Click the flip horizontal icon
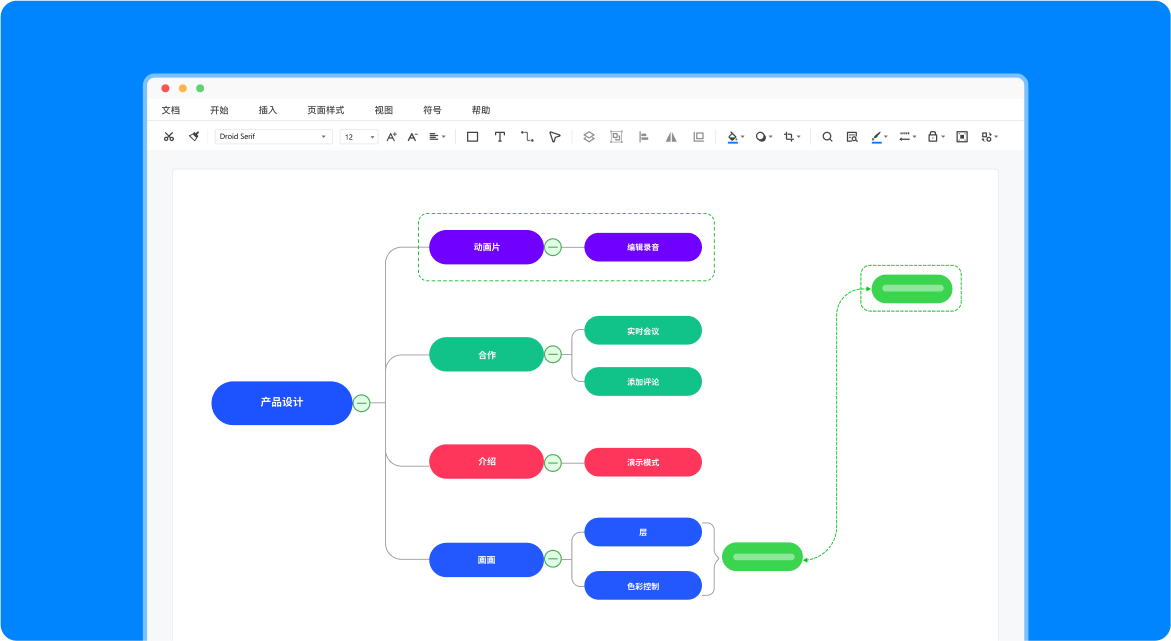1171x641 pixels. click(x=671, y=137)
